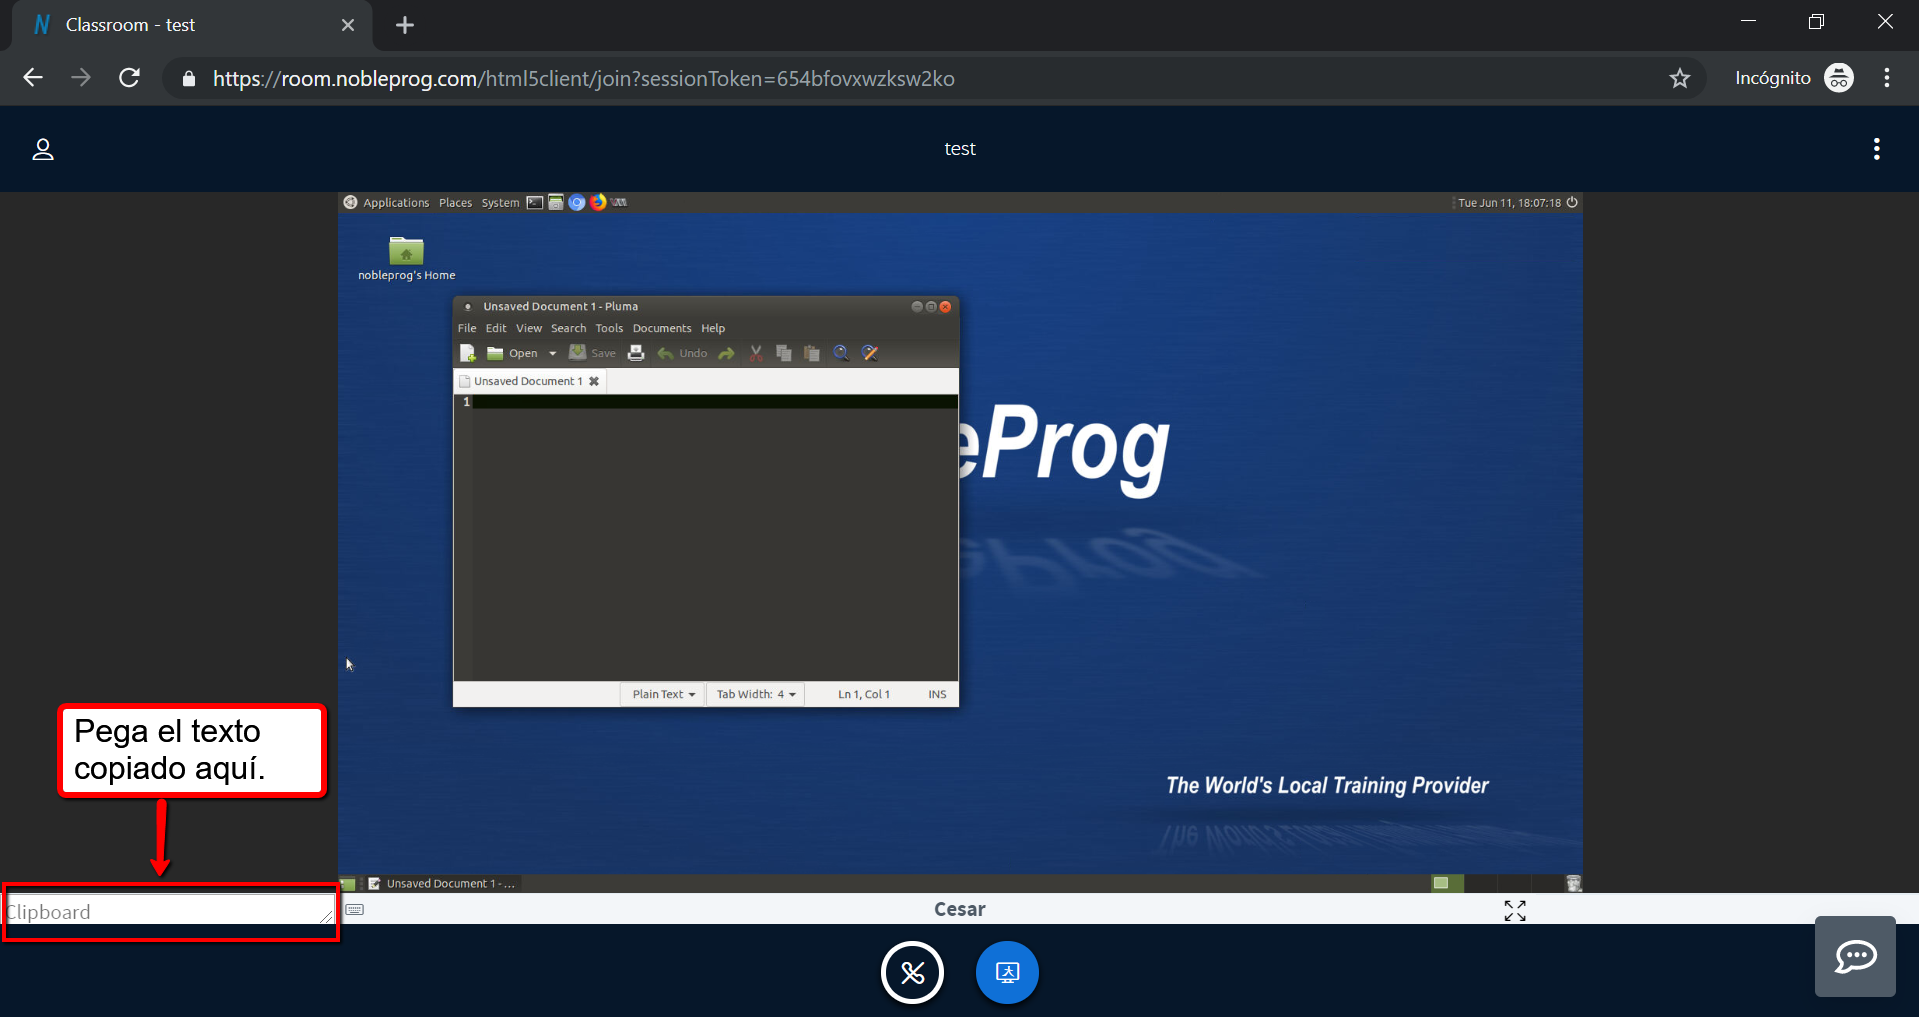The height and width of the screenshot is (1017, 1919).
Task: Open the Tab Width dropdown
Action: [x=755, y=694]
